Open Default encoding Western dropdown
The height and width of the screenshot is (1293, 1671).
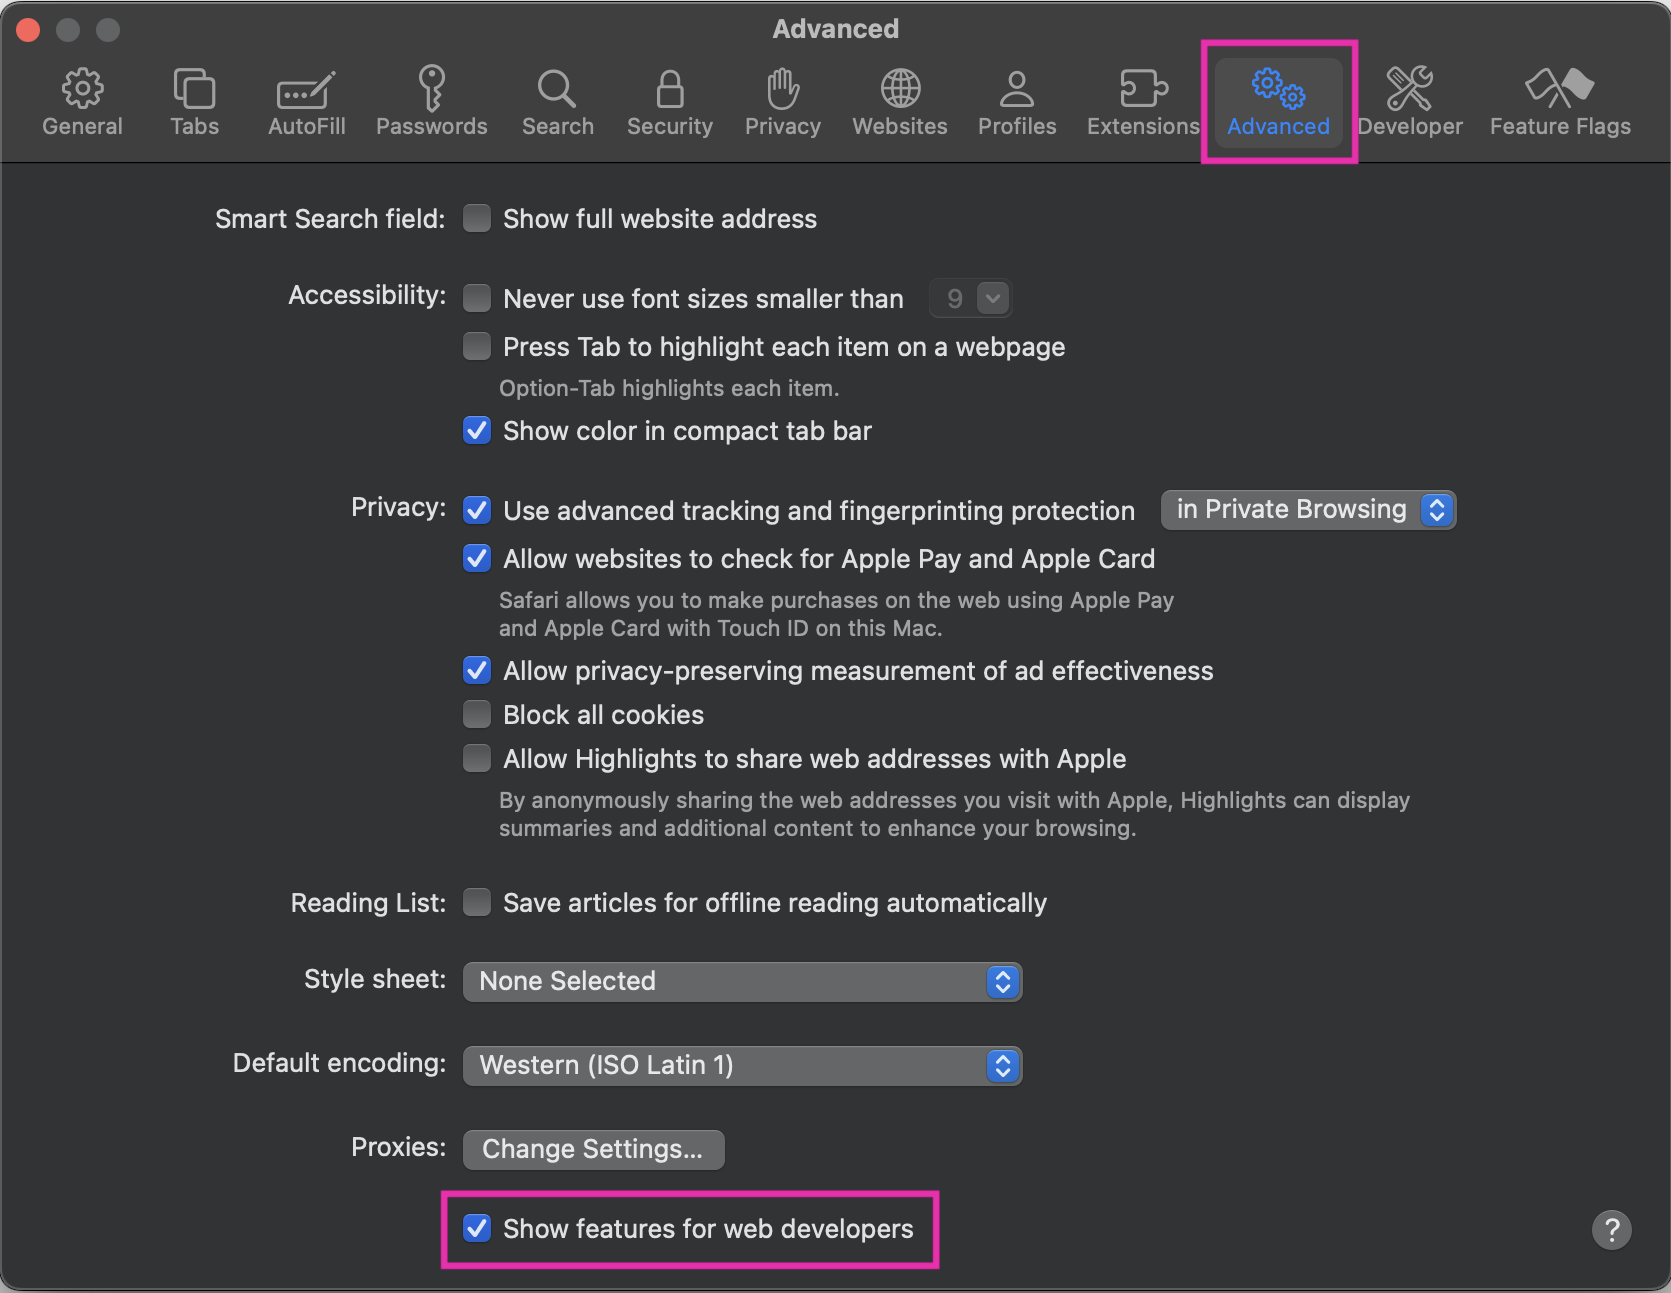click(x=742, y=1065)
